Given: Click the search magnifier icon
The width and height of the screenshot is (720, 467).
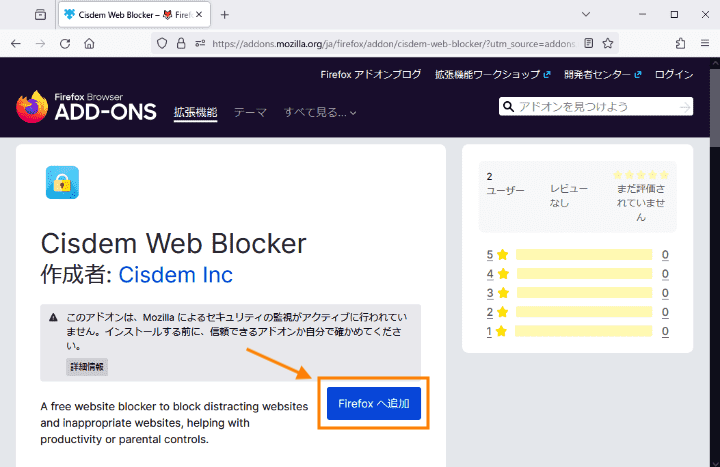Looking at the screenshot, I should [x=508, y=107].
